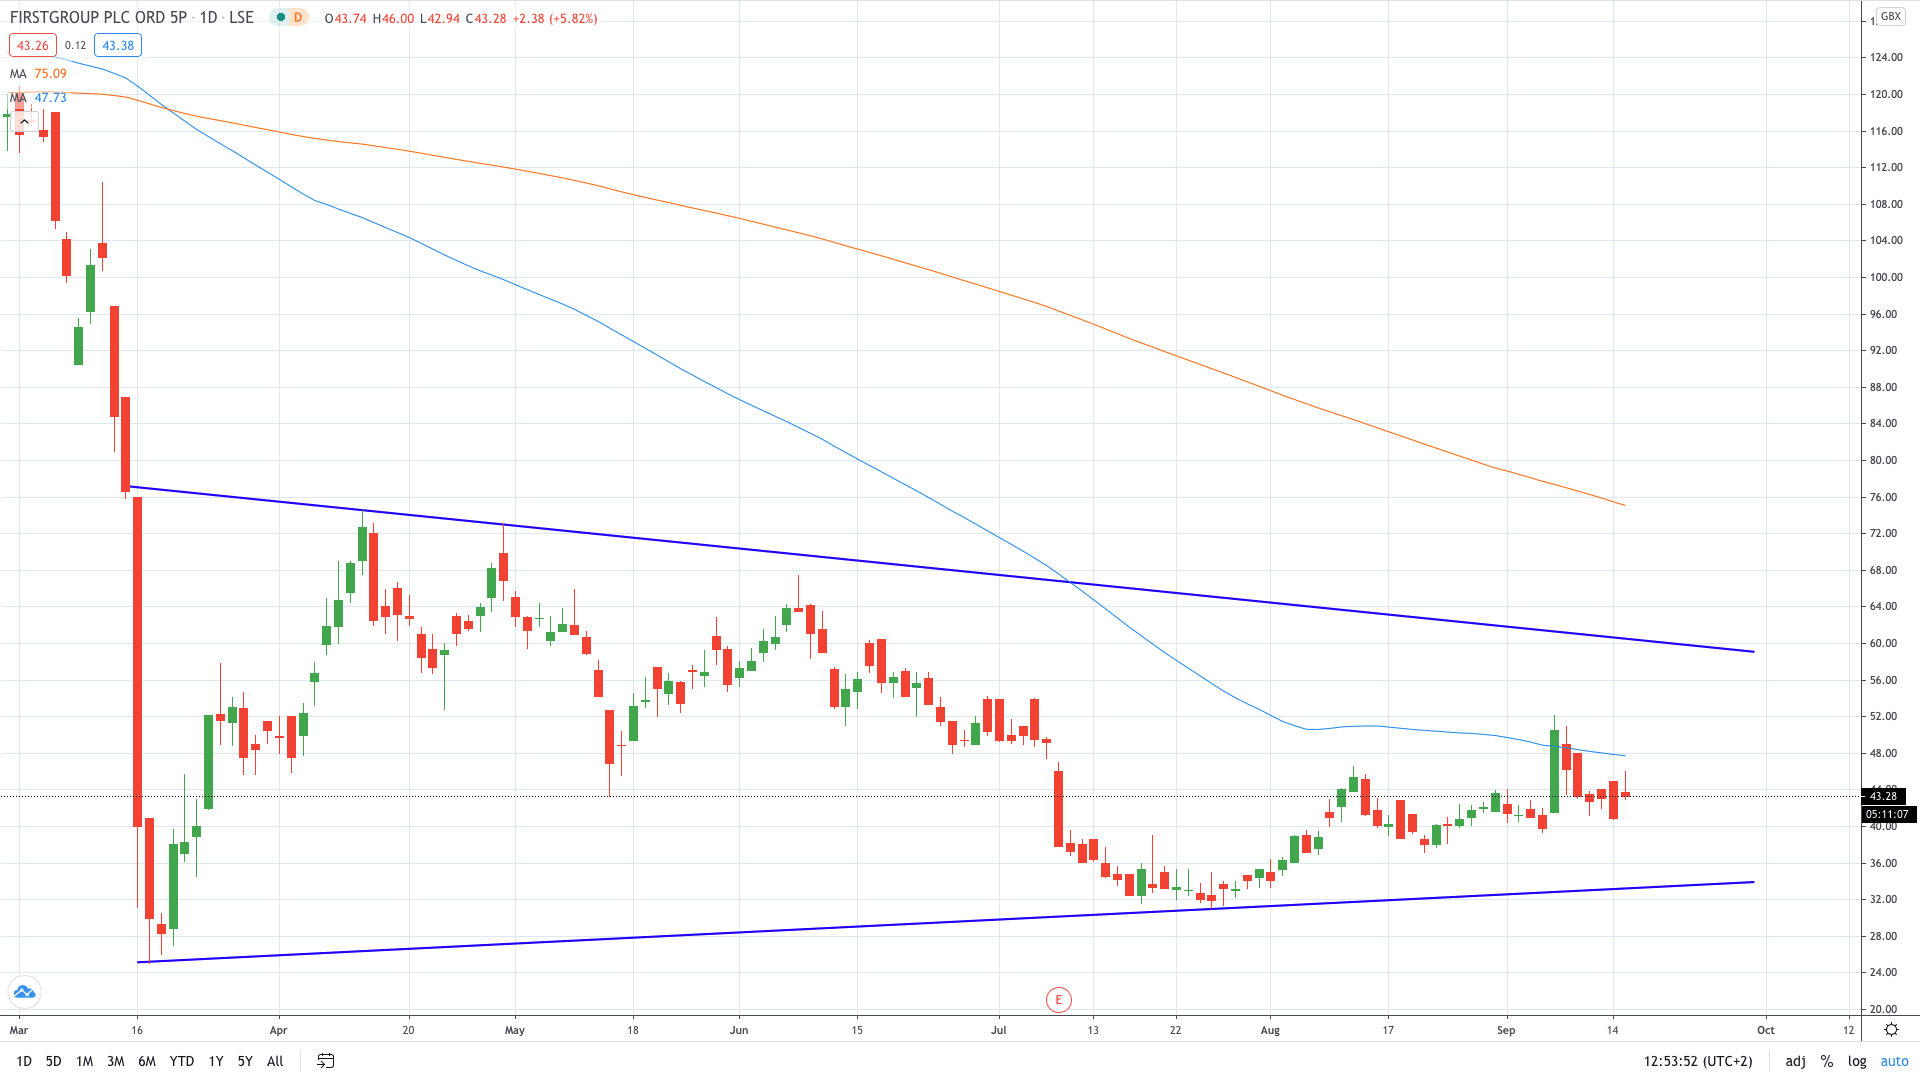Image resolution: width=1920 pixels, height=1080 pixels.
Task: Click the blue 43.38 buy price button
Action: coord(117,45)
